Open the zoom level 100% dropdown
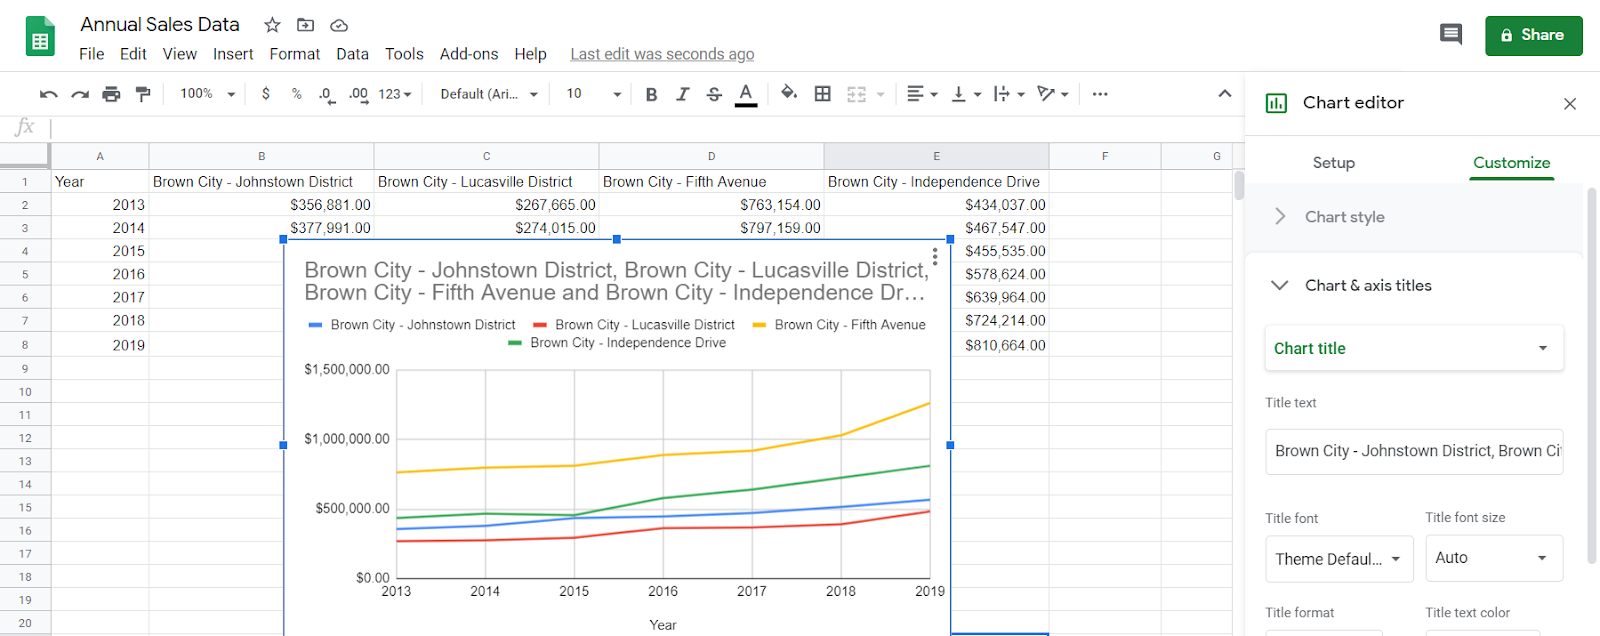The height and width of the screenshot is (636, 1600). (x=207, y=94)
